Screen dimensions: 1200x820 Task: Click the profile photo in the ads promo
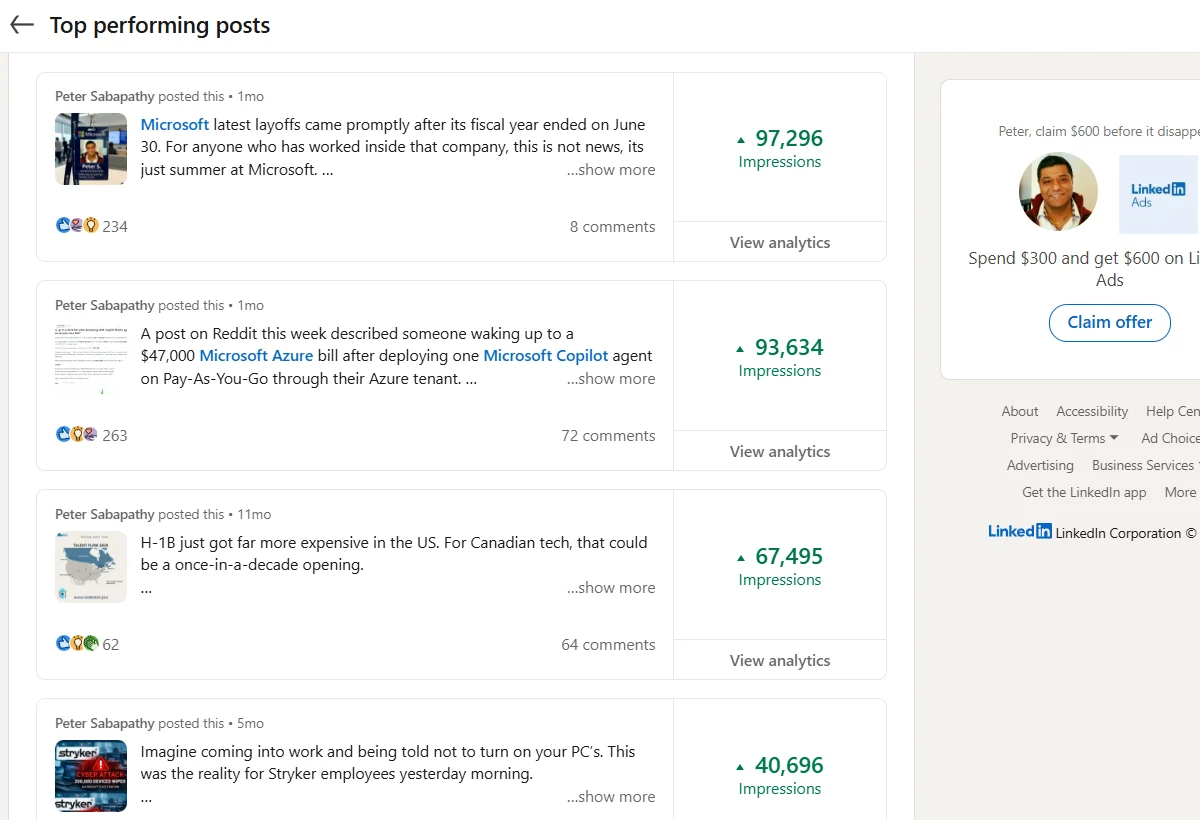[1058, 192]
